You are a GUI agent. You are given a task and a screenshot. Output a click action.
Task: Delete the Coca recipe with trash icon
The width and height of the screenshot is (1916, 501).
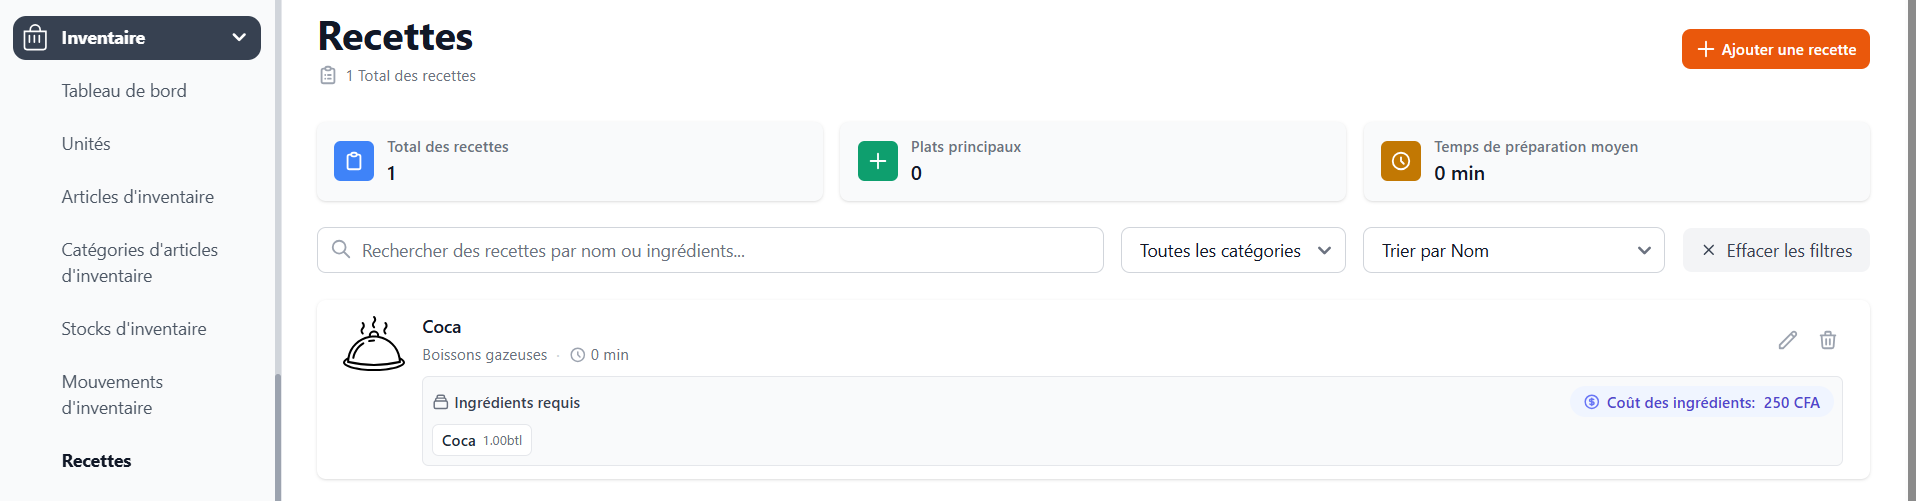1827,340
